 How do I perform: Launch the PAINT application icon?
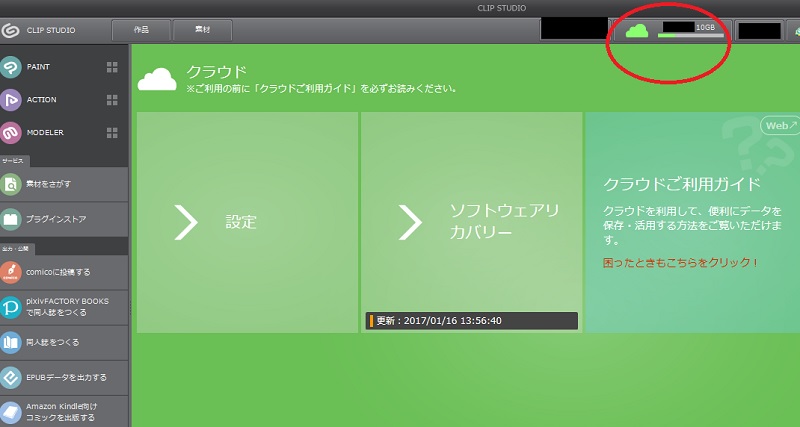11,67
